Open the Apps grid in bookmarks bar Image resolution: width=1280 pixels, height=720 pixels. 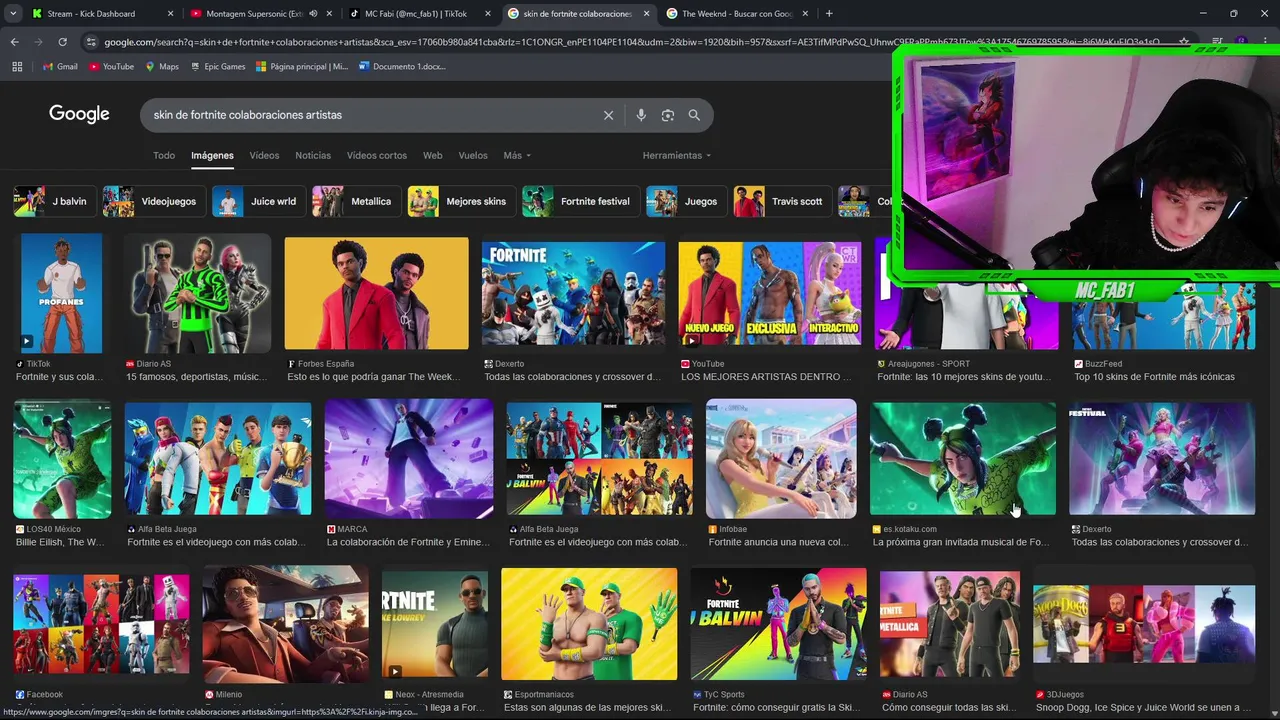tap(17, 66)
